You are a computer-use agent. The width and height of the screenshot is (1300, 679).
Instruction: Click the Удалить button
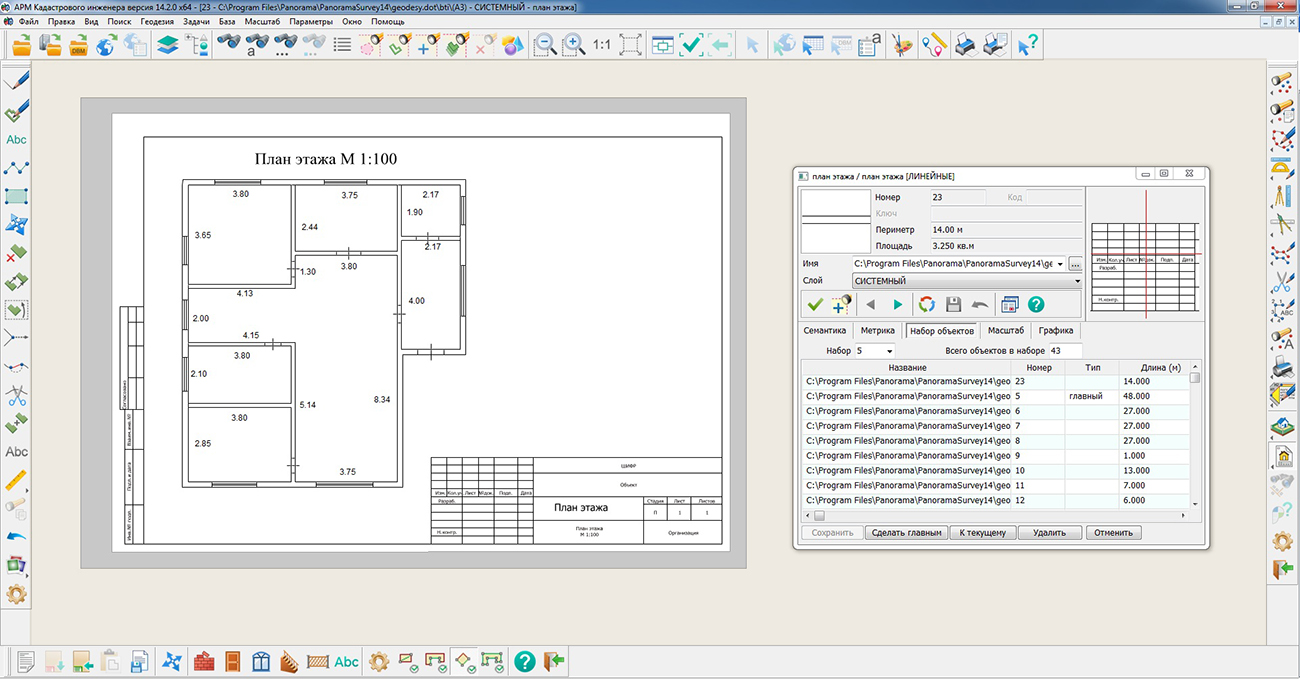(x=1050, y=533)
